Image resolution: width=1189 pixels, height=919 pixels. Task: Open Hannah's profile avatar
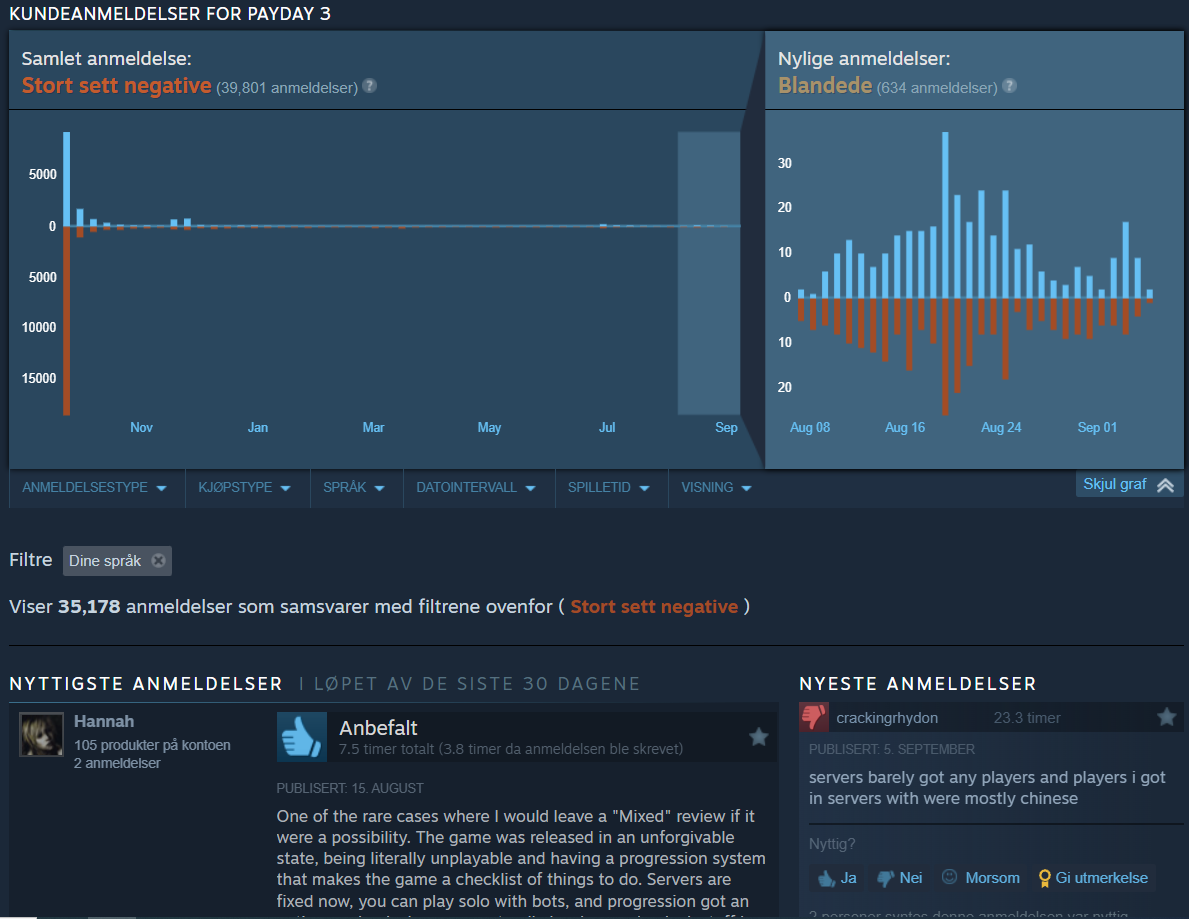pyautogui.click(x=41, y=735)
